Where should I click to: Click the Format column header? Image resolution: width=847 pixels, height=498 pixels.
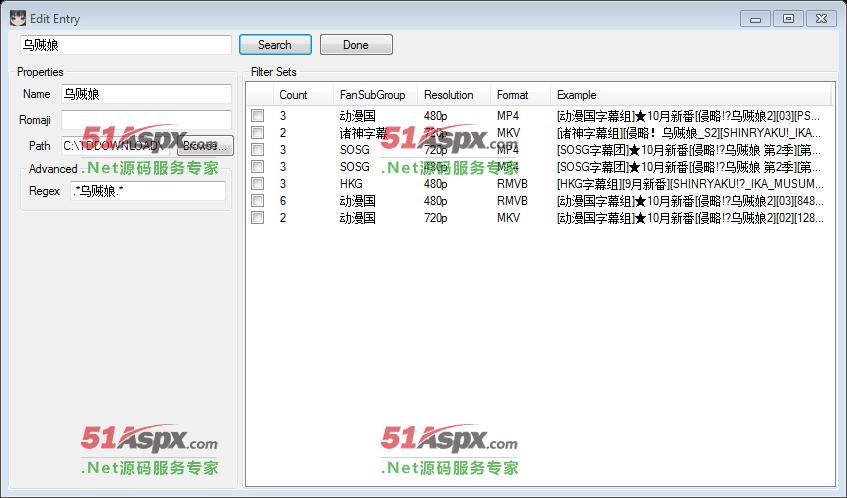pos(518,95)
